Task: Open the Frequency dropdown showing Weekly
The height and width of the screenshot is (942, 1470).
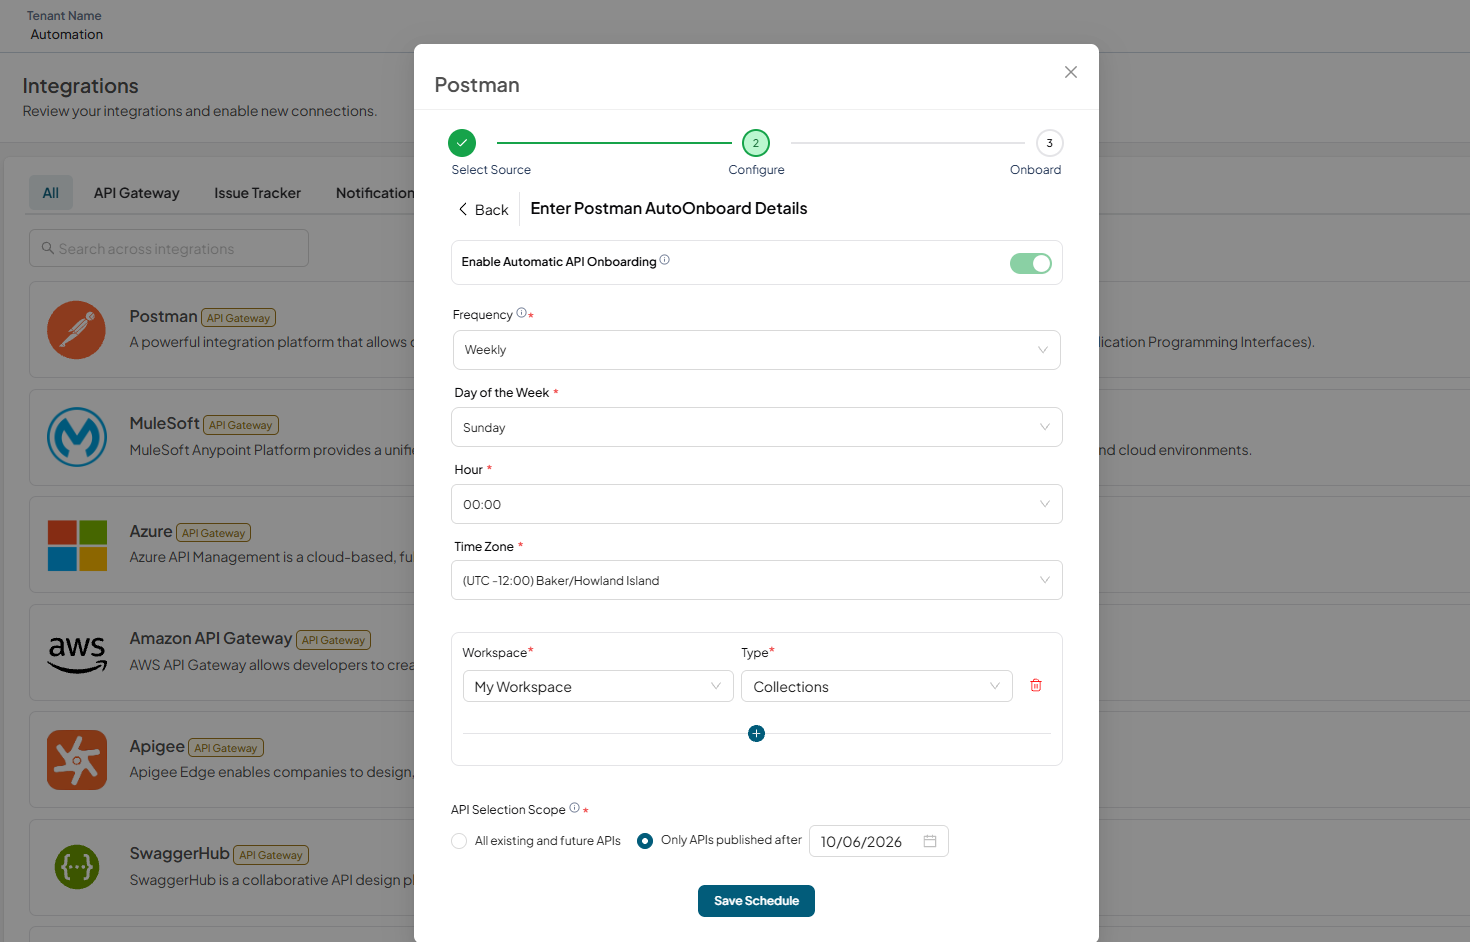Action: pos(756,350)
